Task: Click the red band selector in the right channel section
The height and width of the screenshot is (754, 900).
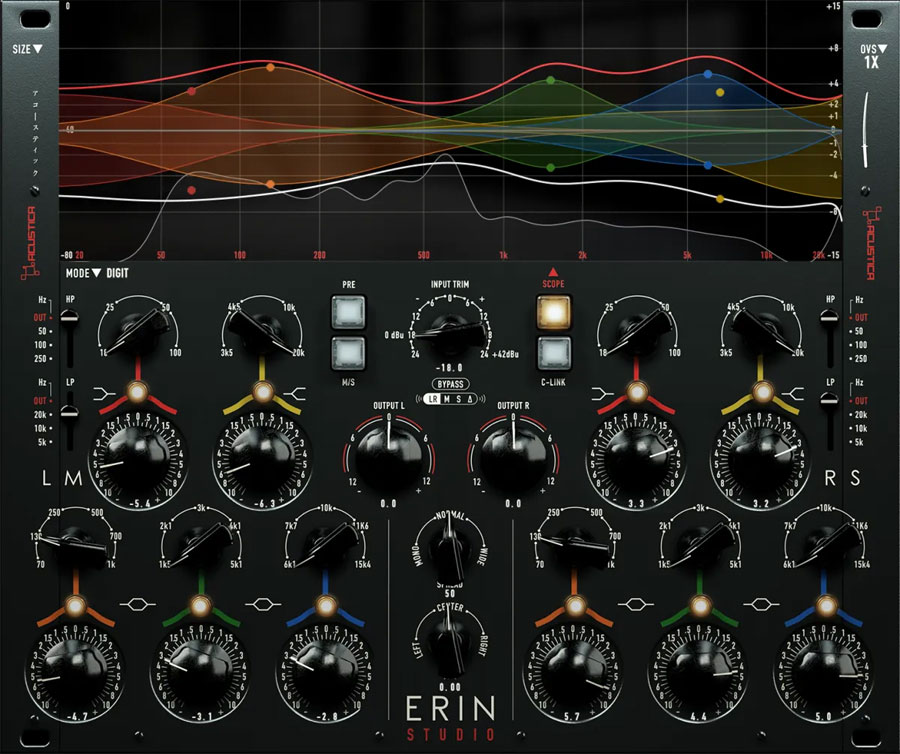Action: coord(638,393)
